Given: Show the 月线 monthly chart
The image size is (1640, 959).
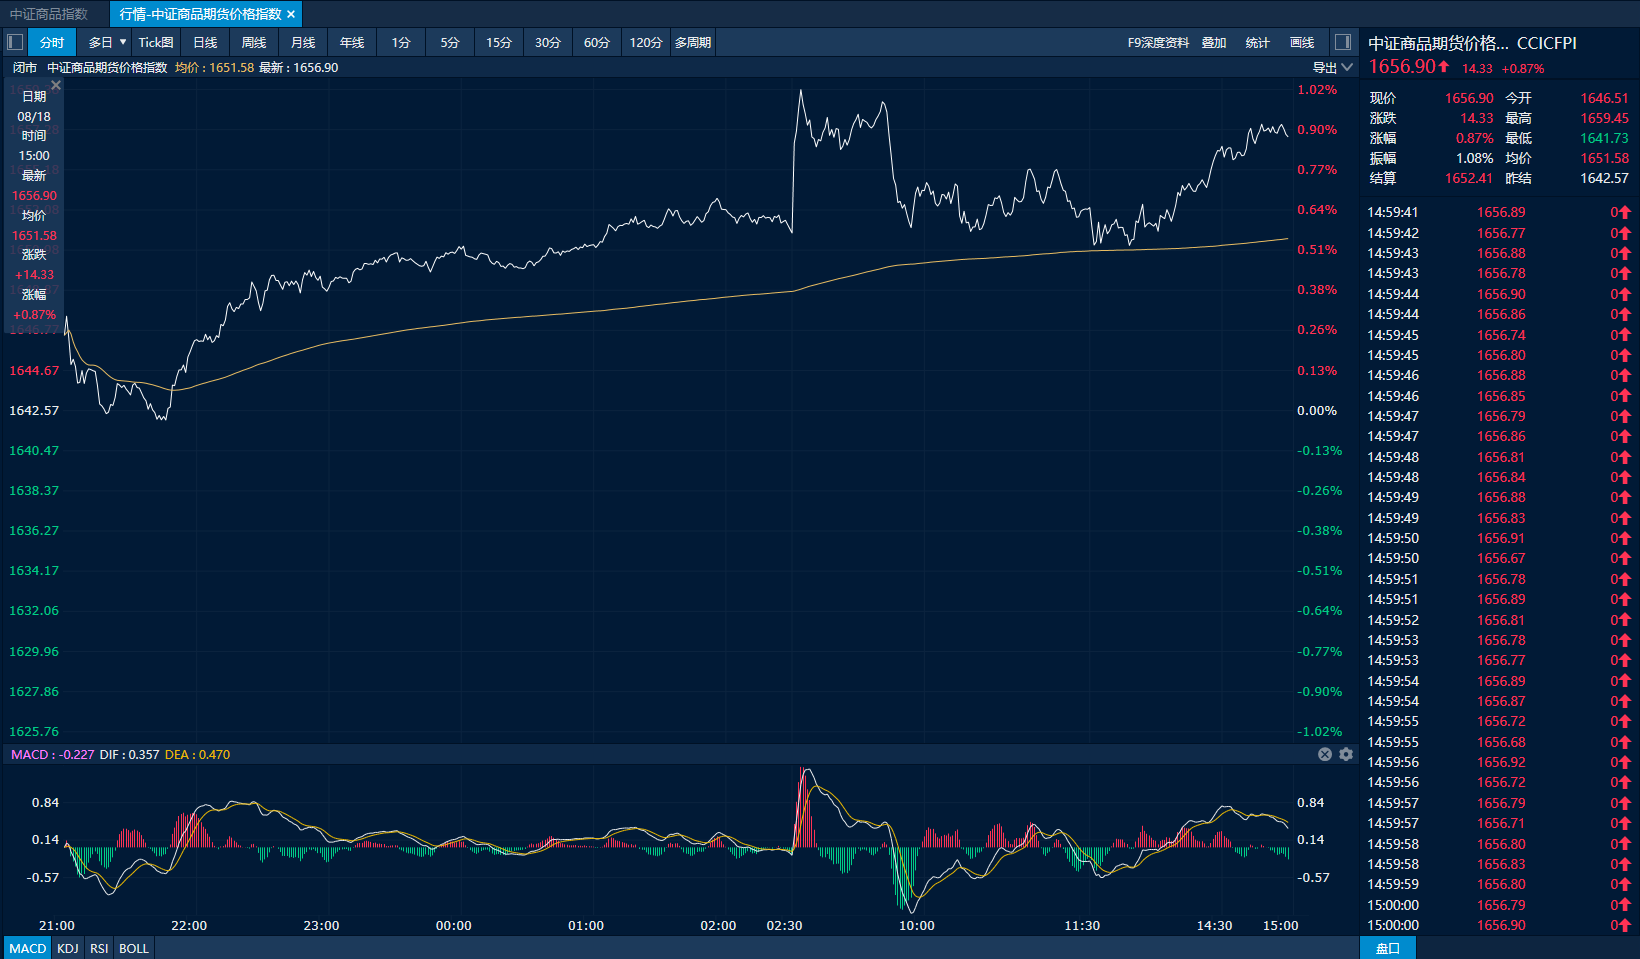Looking at the screenshot, I should click(303, 42).
